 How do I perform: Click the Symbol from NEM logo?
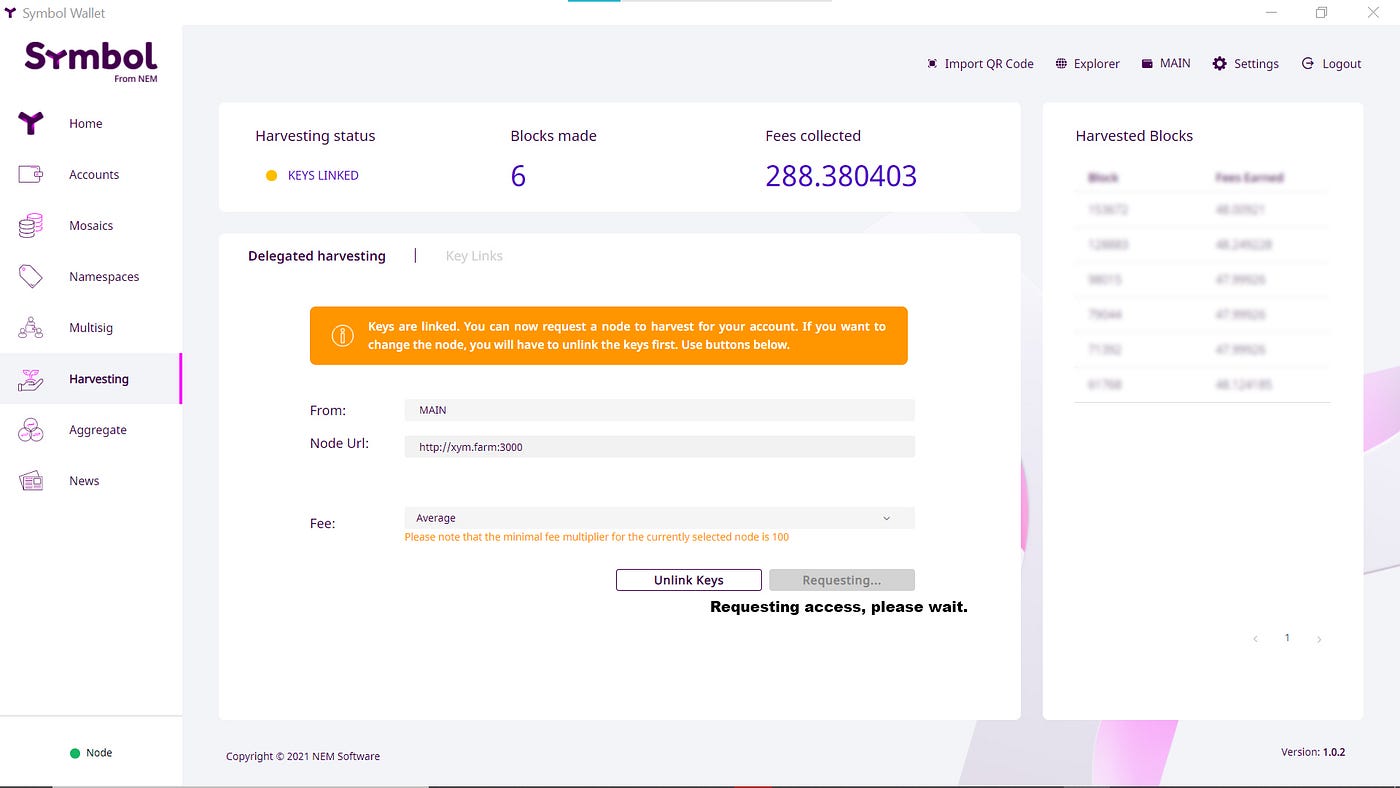tap(91, 61)
